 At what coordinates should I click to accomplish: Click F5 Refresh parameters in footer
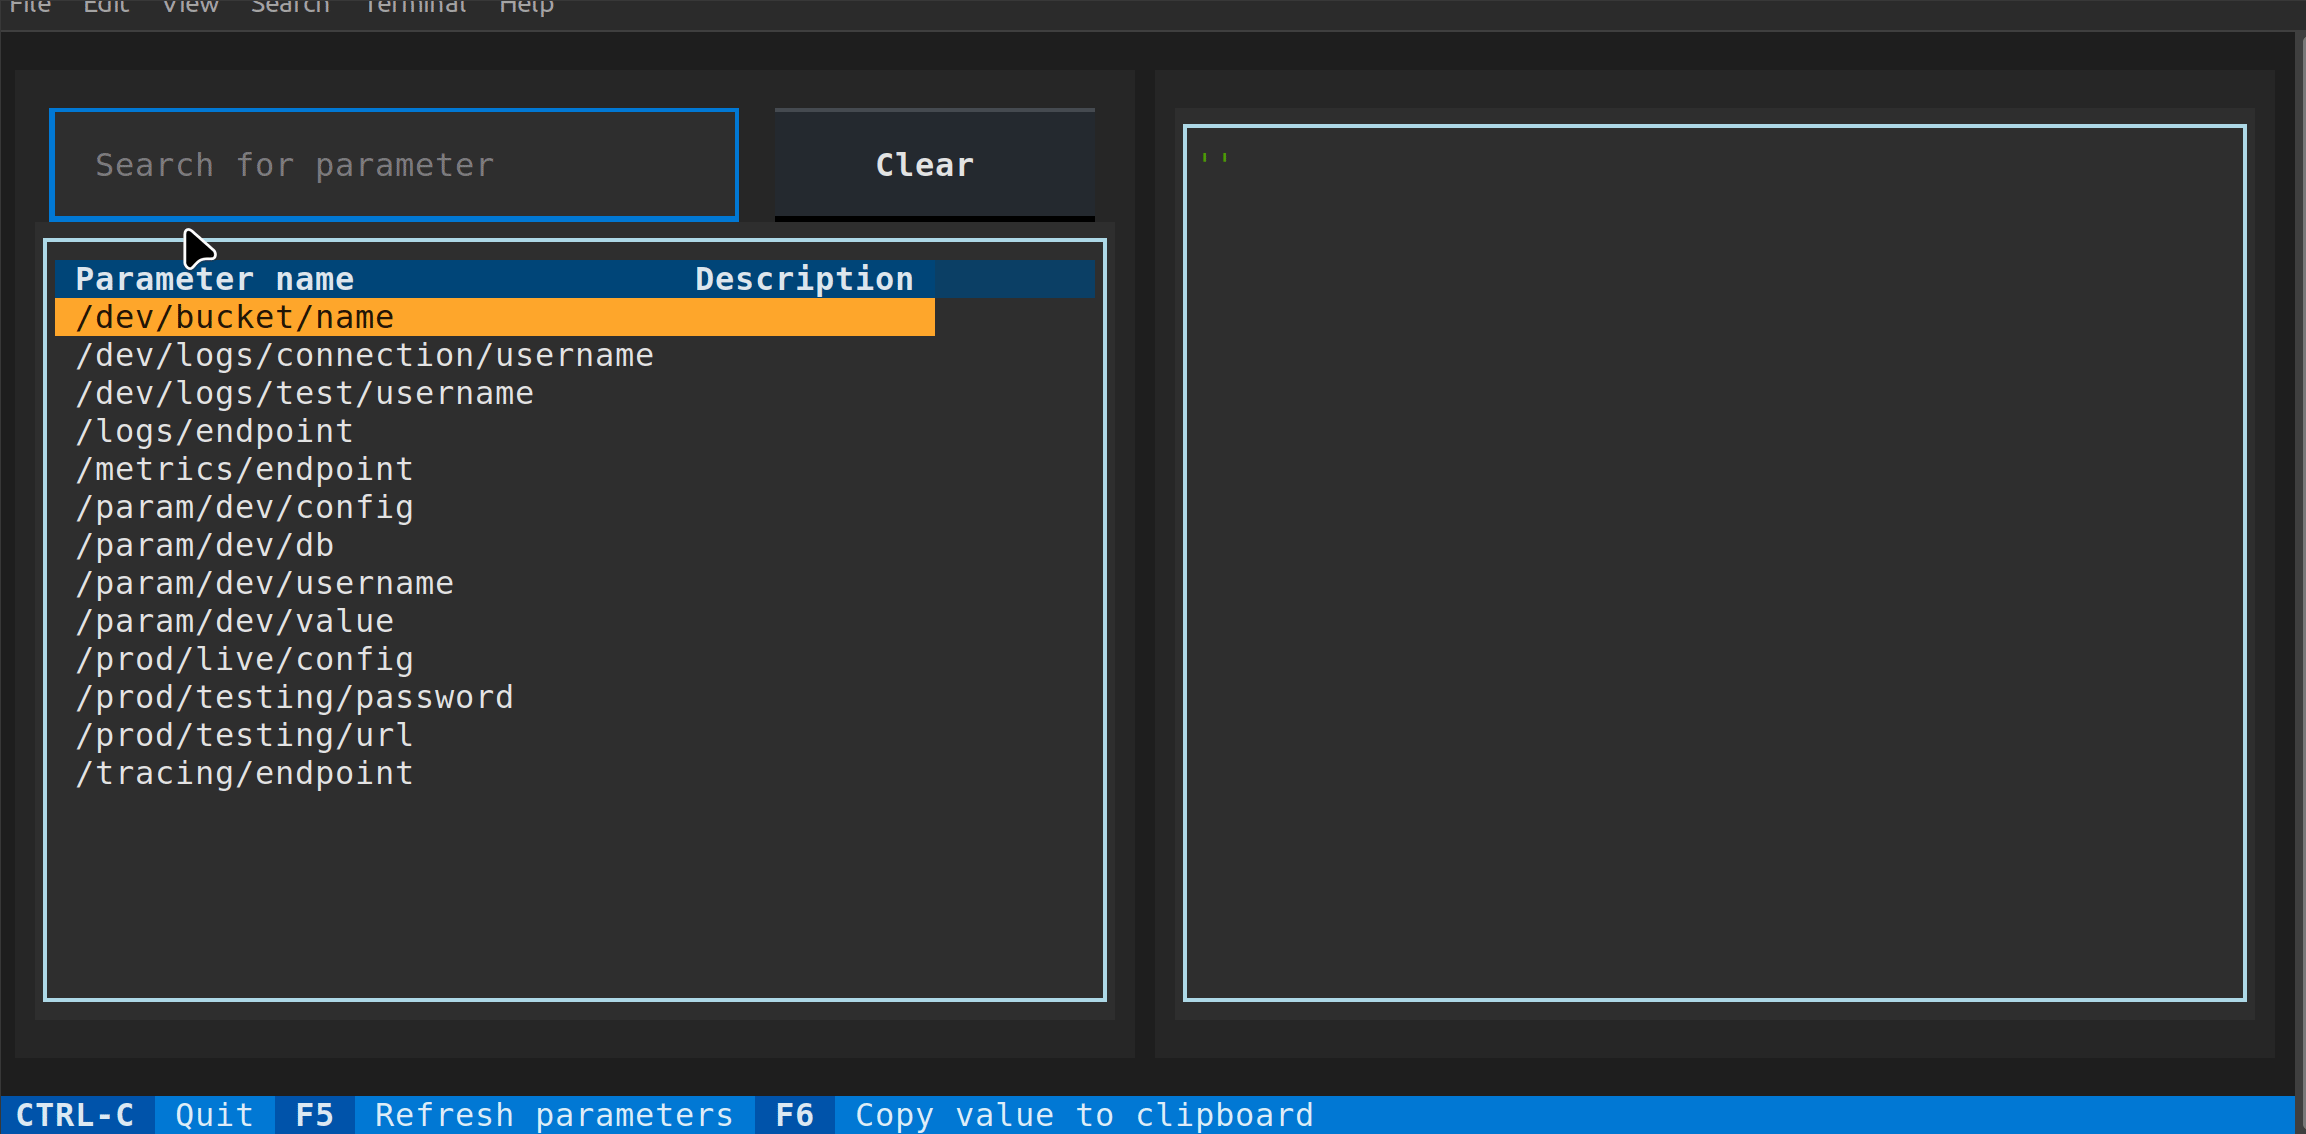point(514,1115)
